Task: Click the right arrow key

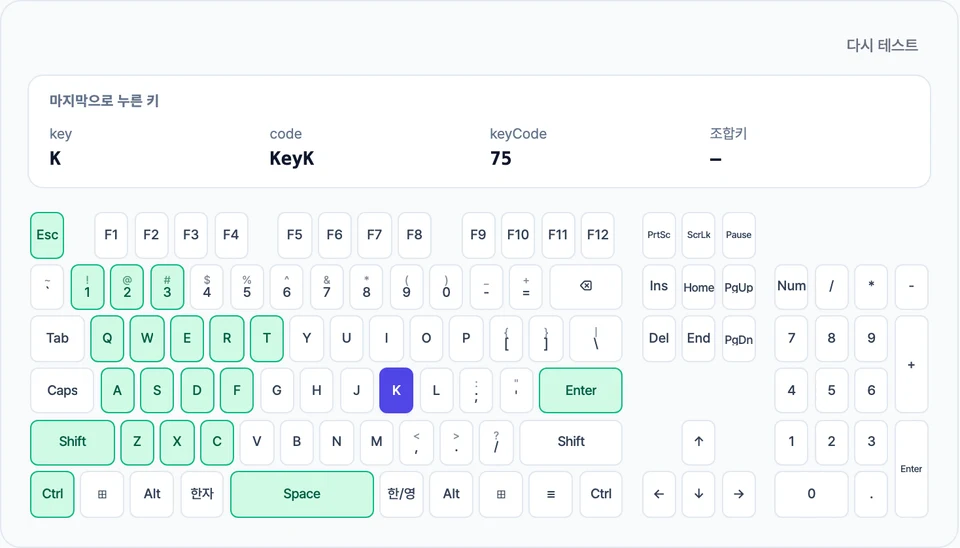Action: point(739,494)
